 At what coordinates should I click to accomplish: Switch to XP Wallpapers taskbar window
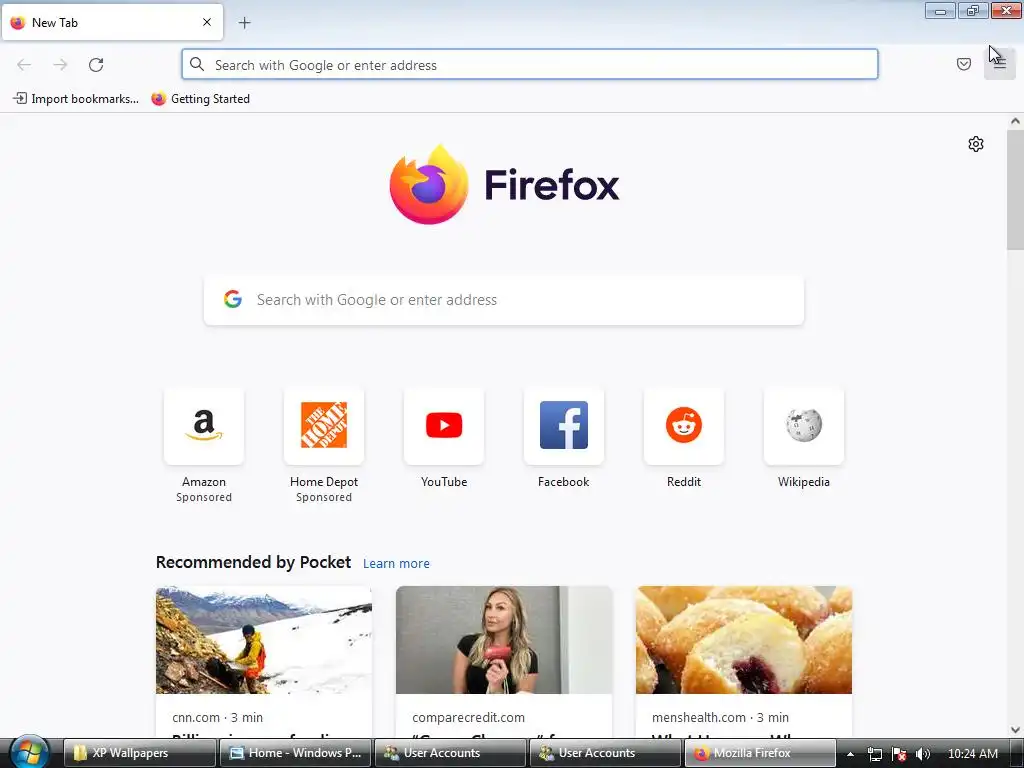[140, 753]
